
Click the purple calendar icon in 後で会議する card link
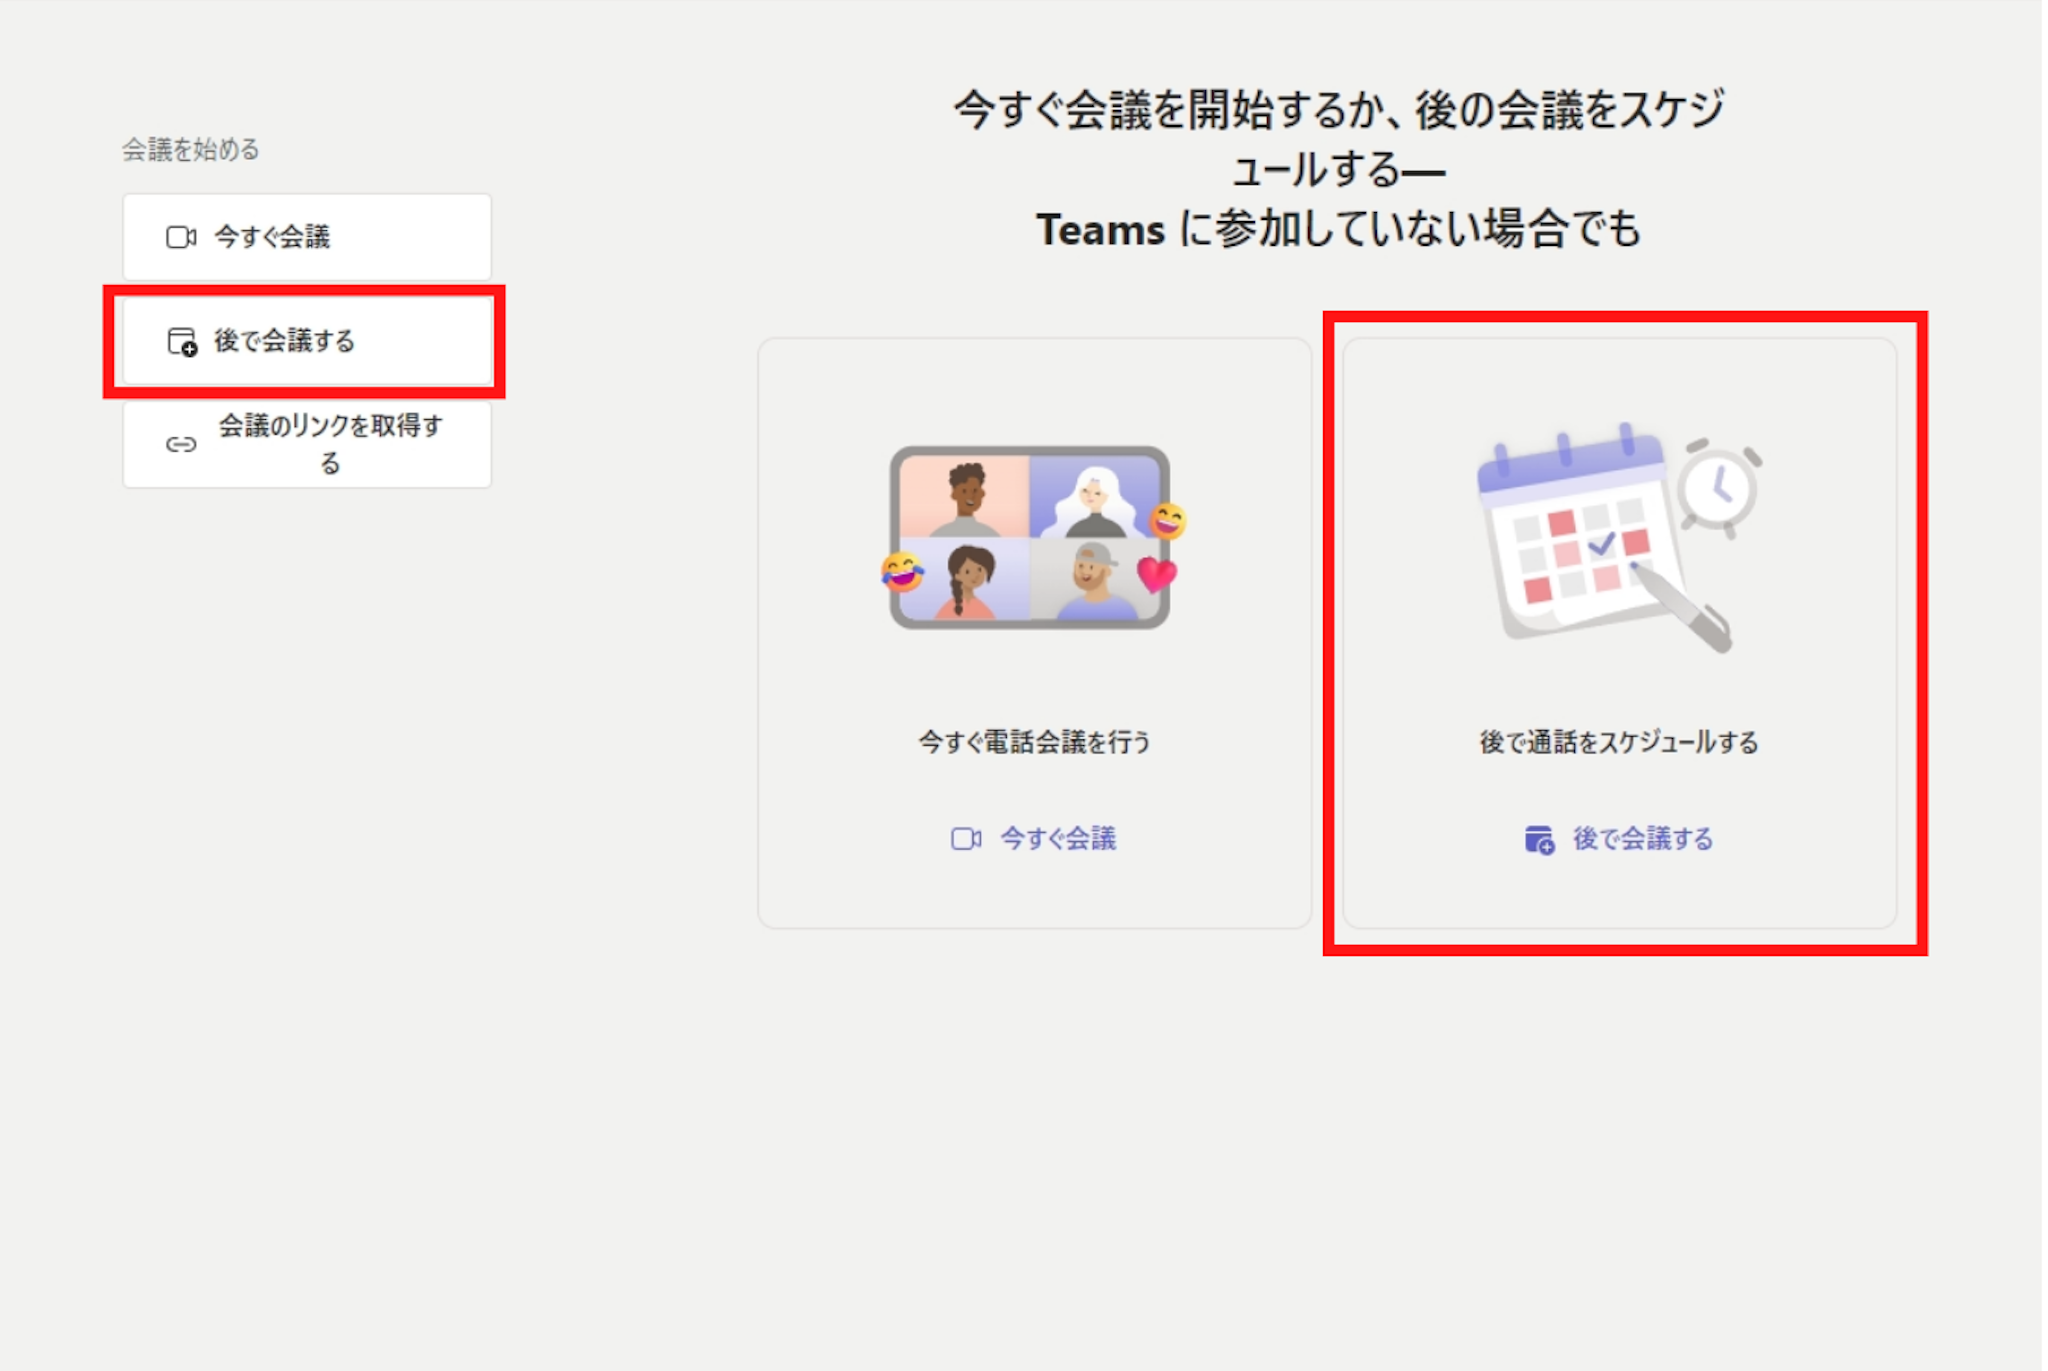[1539, 839]
